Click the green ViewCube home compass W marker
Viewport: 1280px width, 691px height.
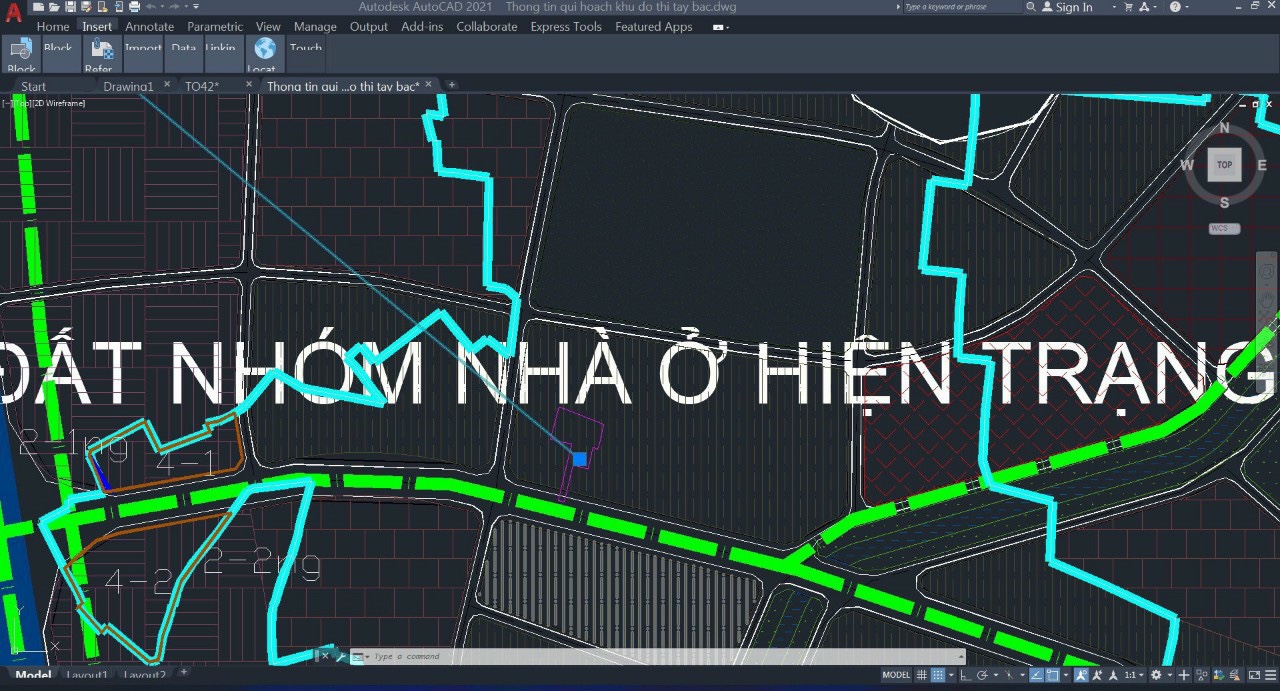1188,164
